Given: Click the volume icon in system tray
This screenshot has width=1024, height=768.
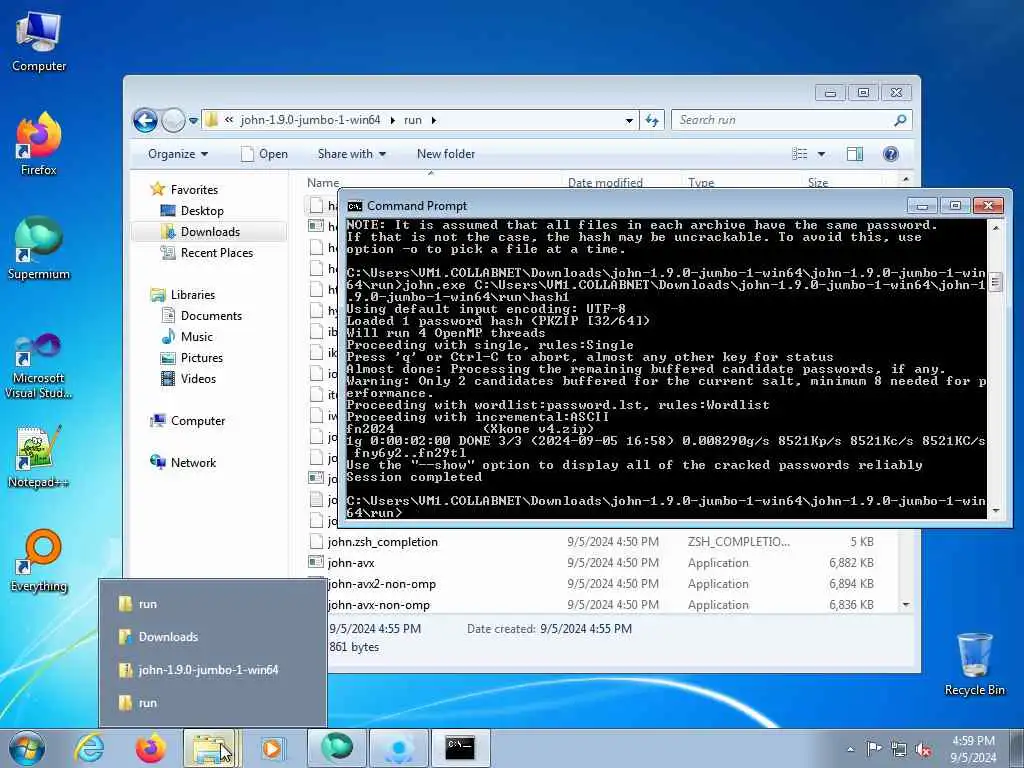Looking at the screenshot, I should pos(923,750).
